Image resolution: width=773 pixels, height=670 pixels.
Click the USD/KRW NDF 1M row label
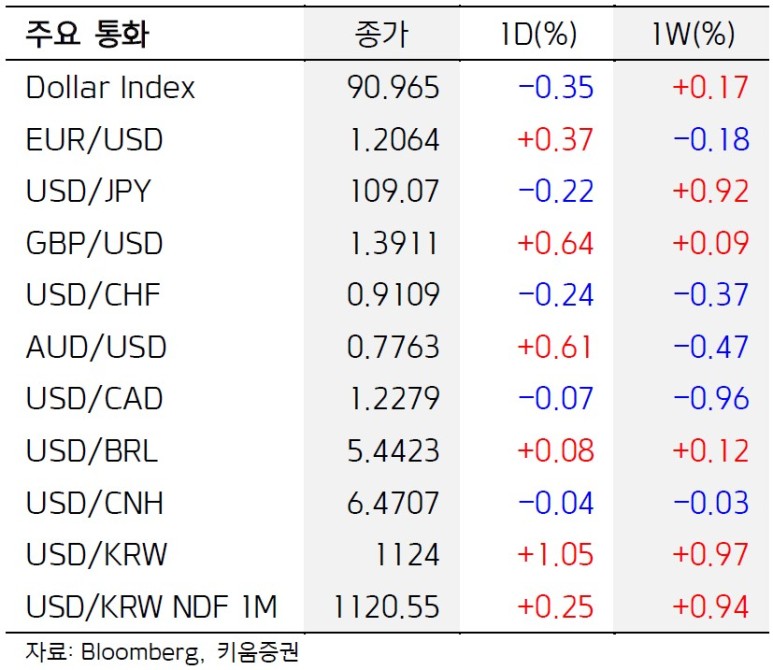[151, 606]
